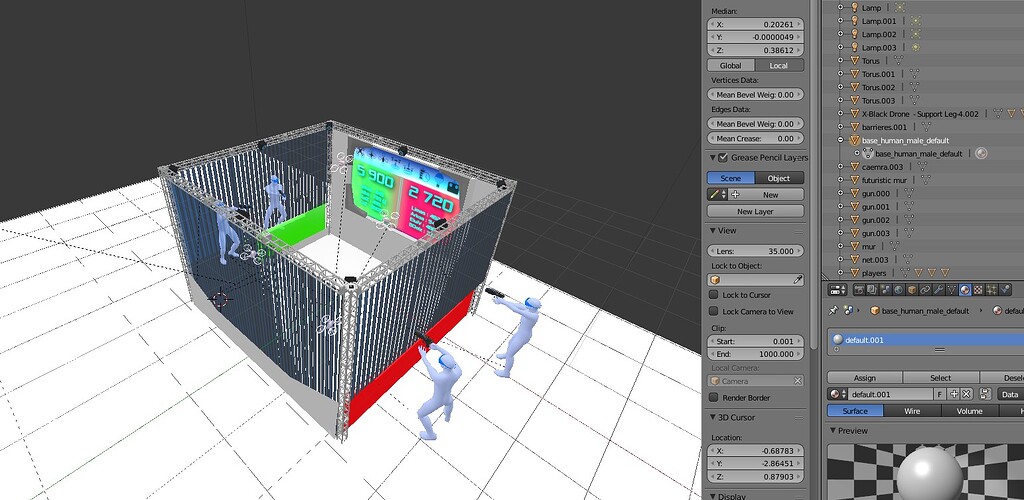Open the material browse dropdown beside default.001
This screenshot has width=1024, height=500.
[x=837, y=394]
